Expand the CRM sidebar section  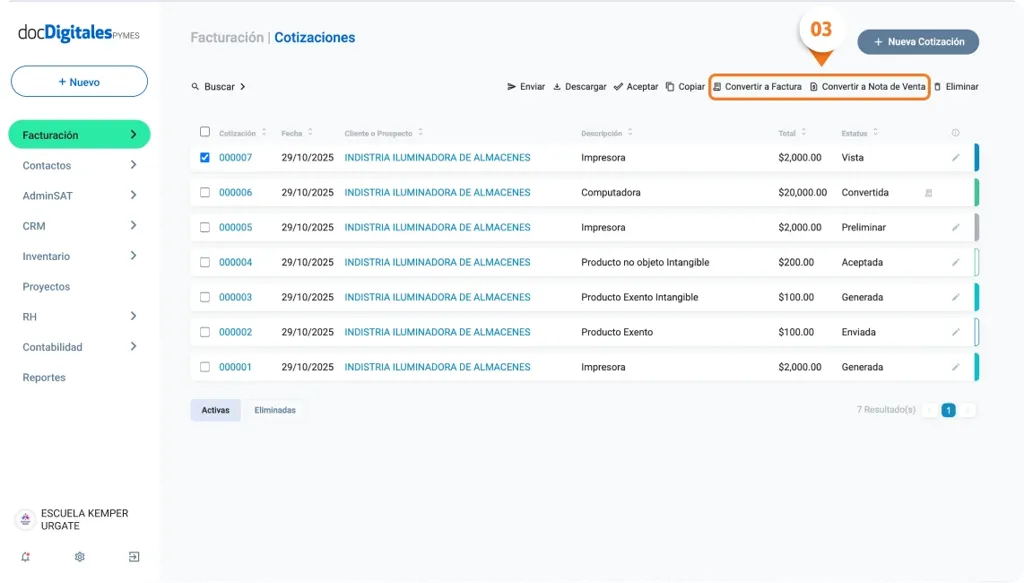pyautogui.click(x=133, y=226)
